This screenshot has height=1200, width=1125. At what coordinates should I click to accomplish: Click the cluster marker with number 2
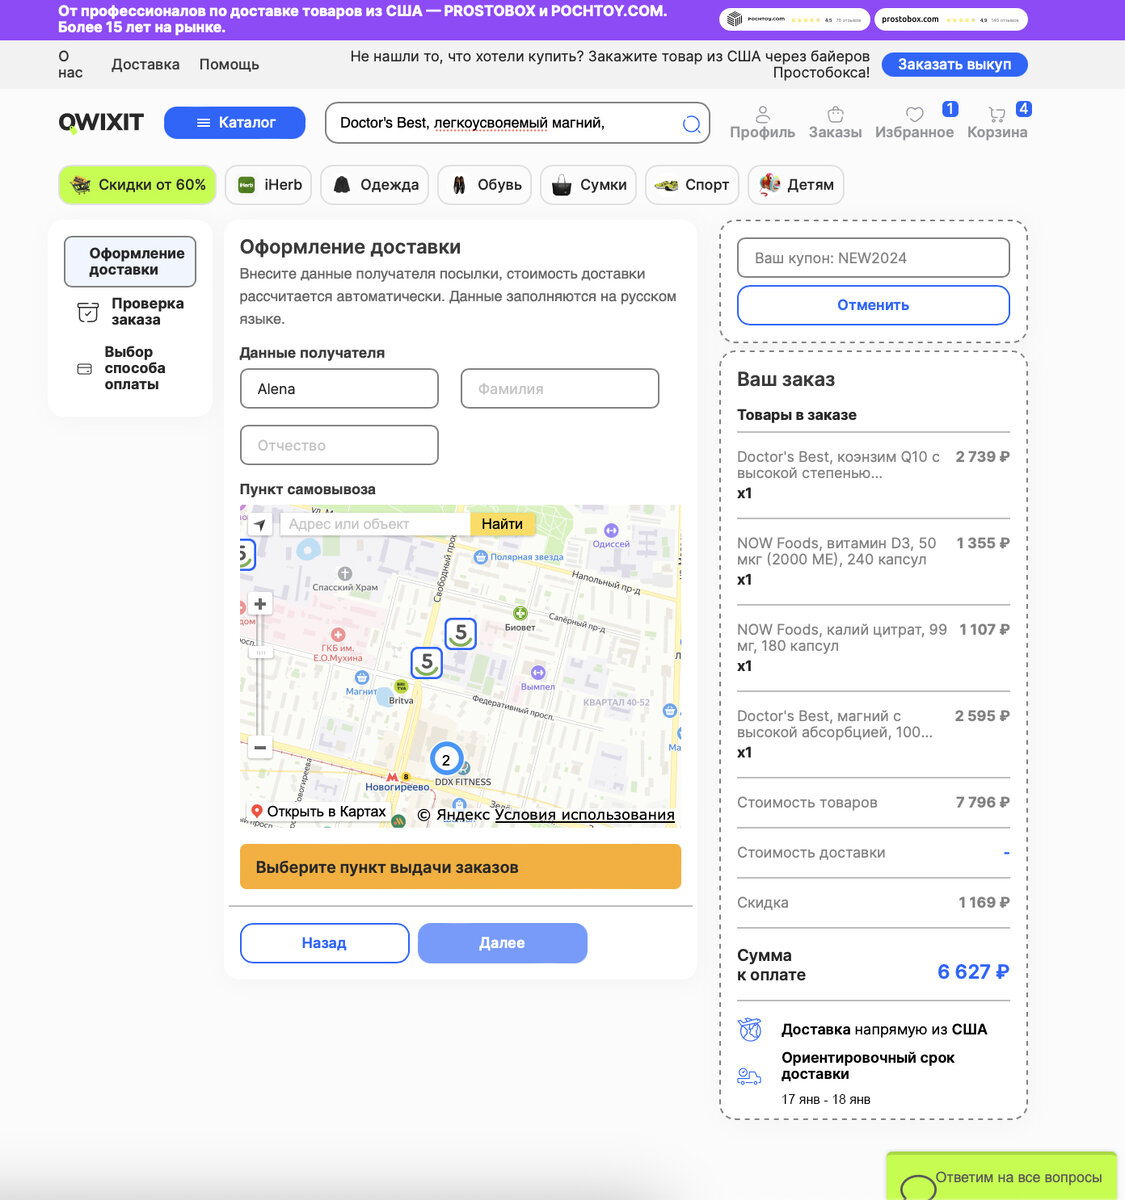click(x=446, y=759)
